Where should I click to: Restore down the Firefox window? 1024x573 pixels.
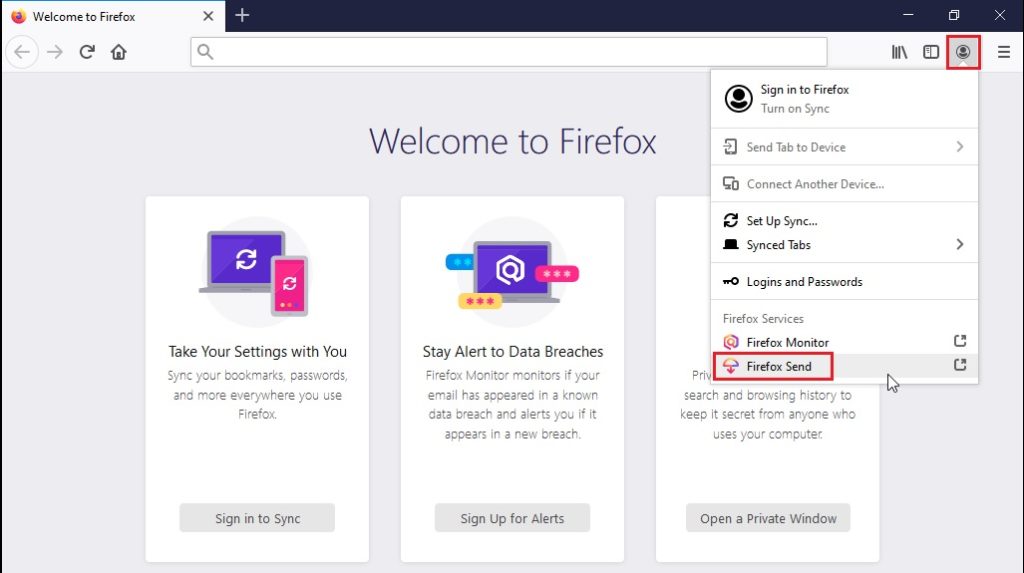click(x=953, y=14)
